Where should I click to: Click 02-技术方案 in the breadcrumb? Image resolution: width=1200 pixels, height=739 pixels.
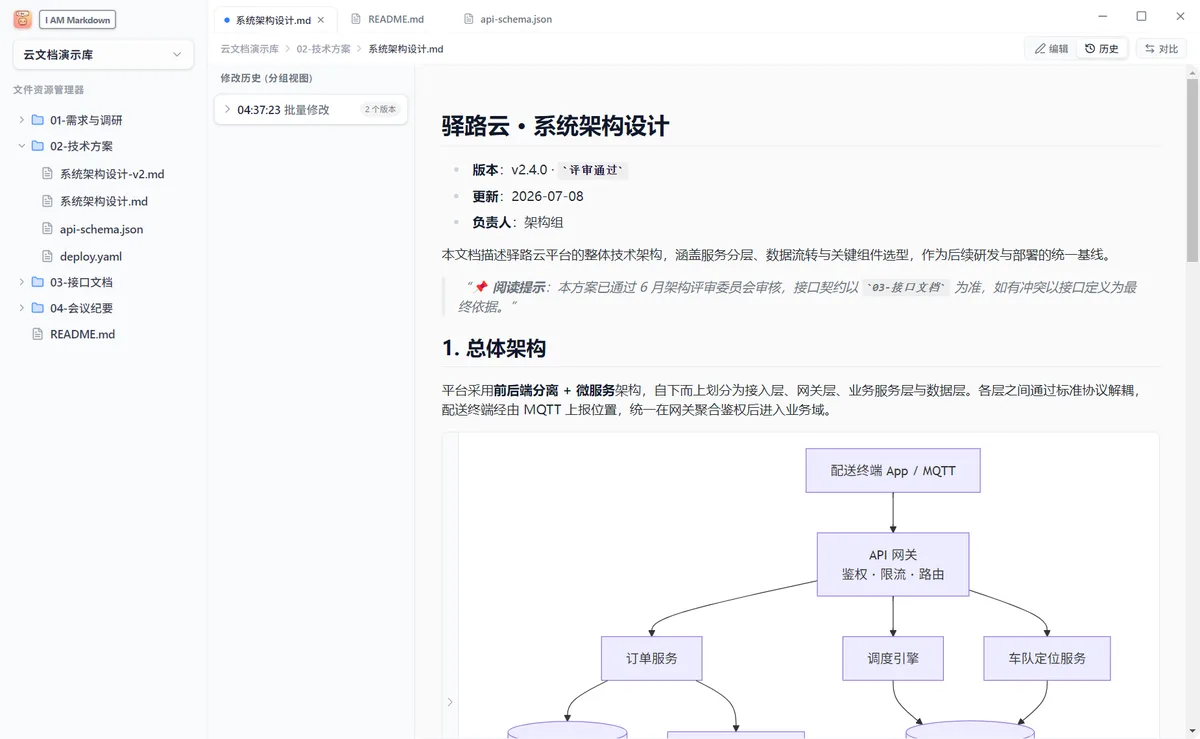[323, 49]
